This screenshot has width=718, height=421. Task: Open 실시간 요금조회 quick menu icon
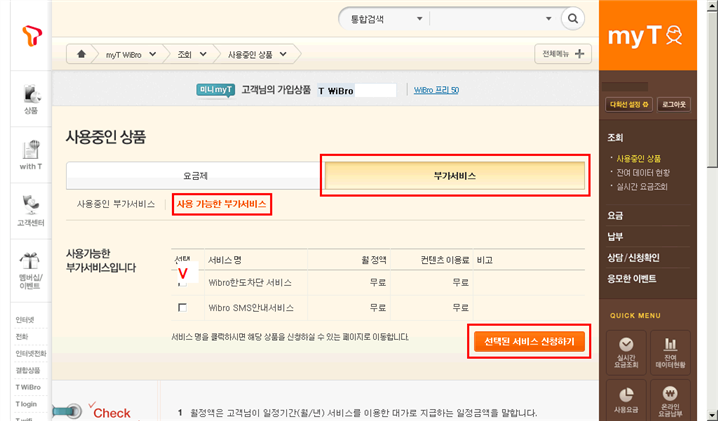pyautogui.click(x=626, y=352)
